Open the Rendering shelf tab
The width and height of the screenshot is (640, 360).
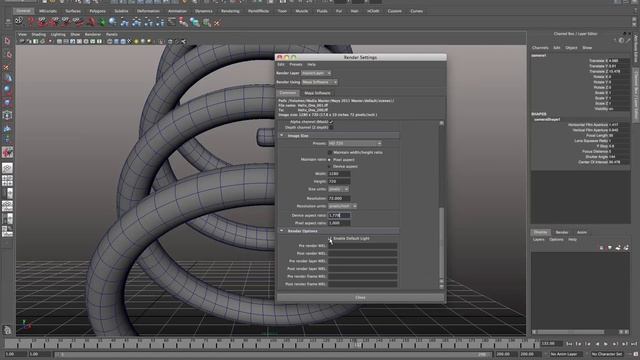pyautogui.click(x=230, y=11)
